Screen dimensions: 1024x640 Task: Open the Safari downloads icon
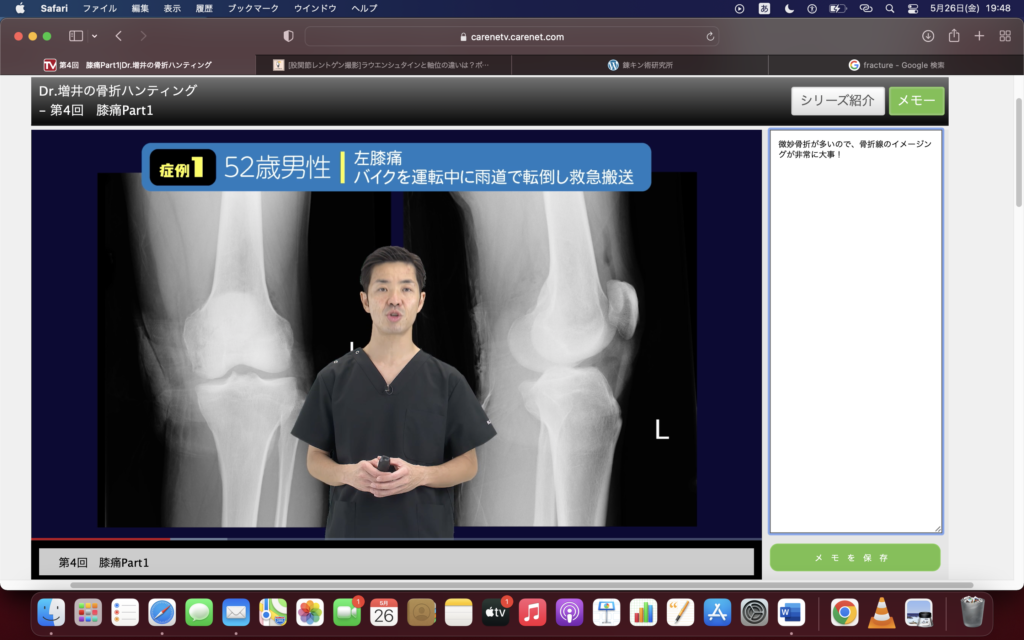(928, 36)
